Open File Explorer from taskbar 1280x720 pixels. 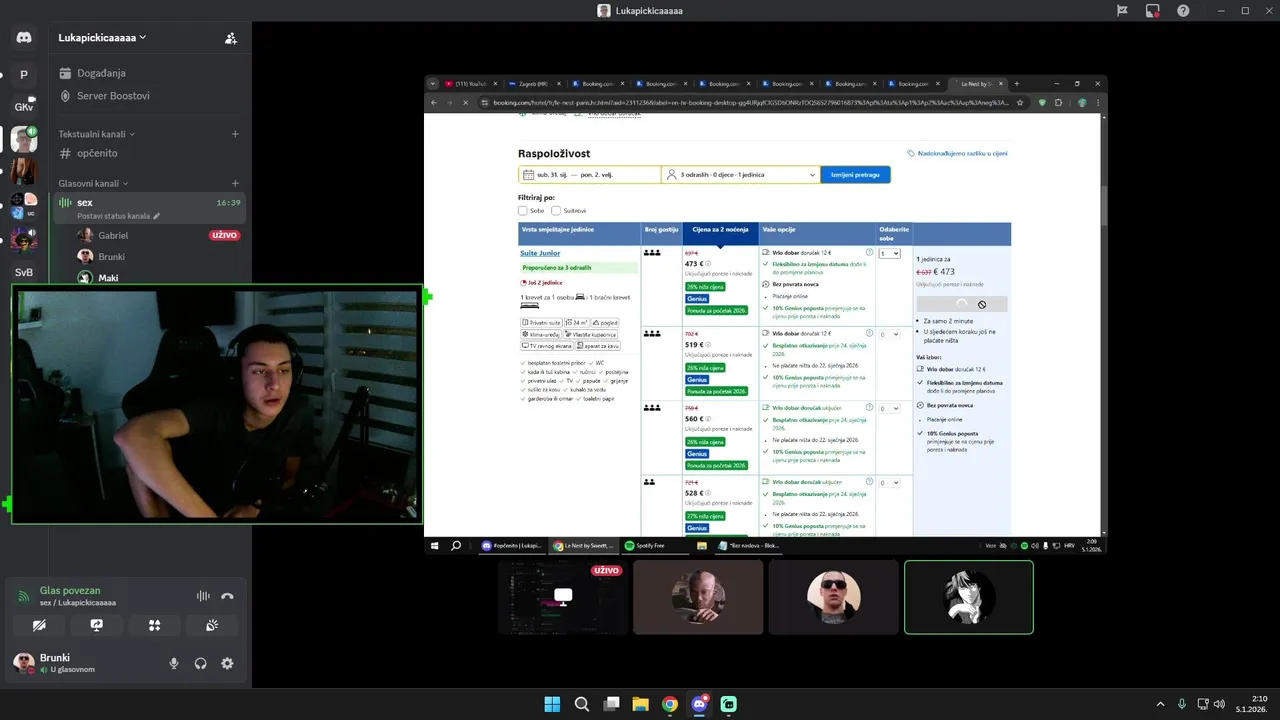(x=640, y=704)
